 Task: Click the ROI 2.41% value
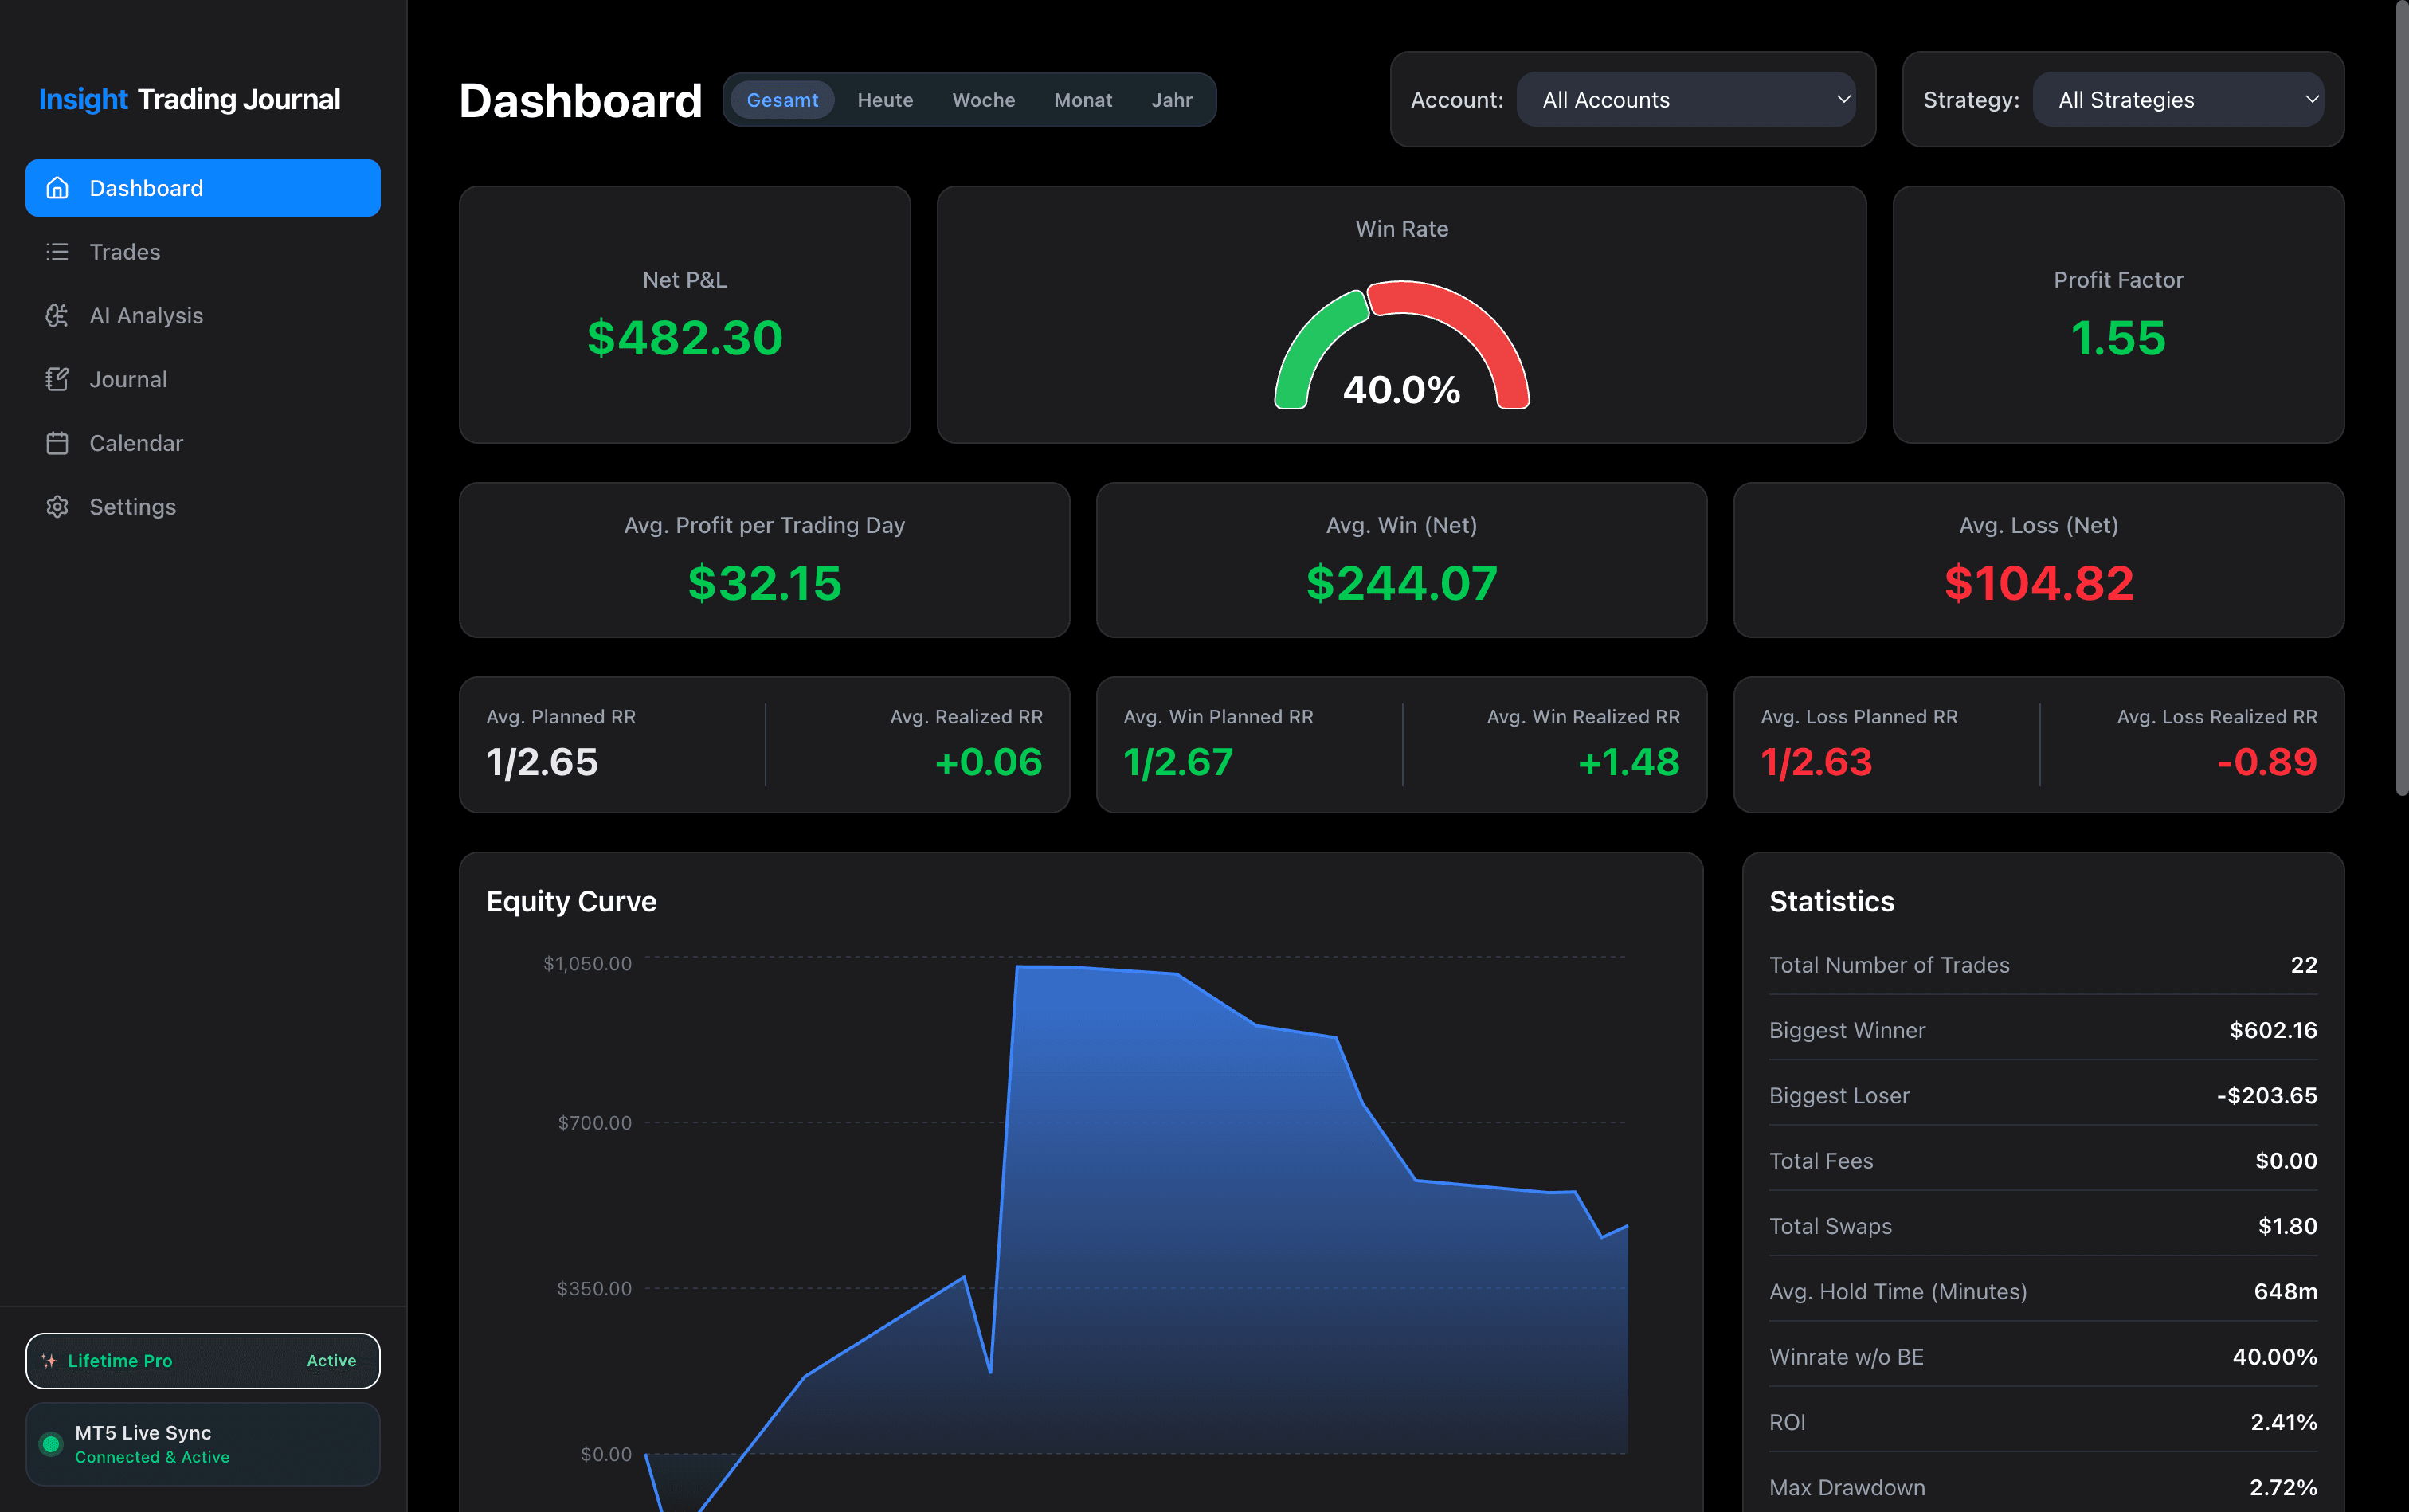click(2284, 1422)
